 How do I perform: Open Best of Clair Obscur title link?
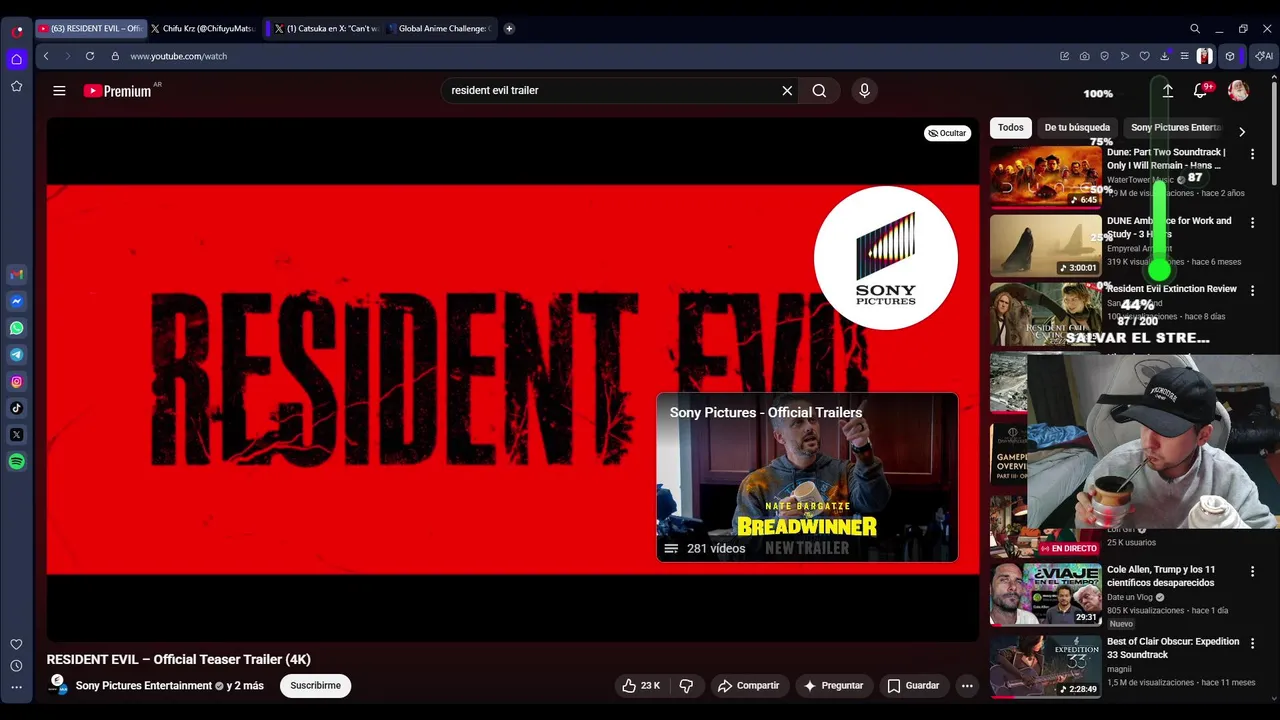[1173, 648]
